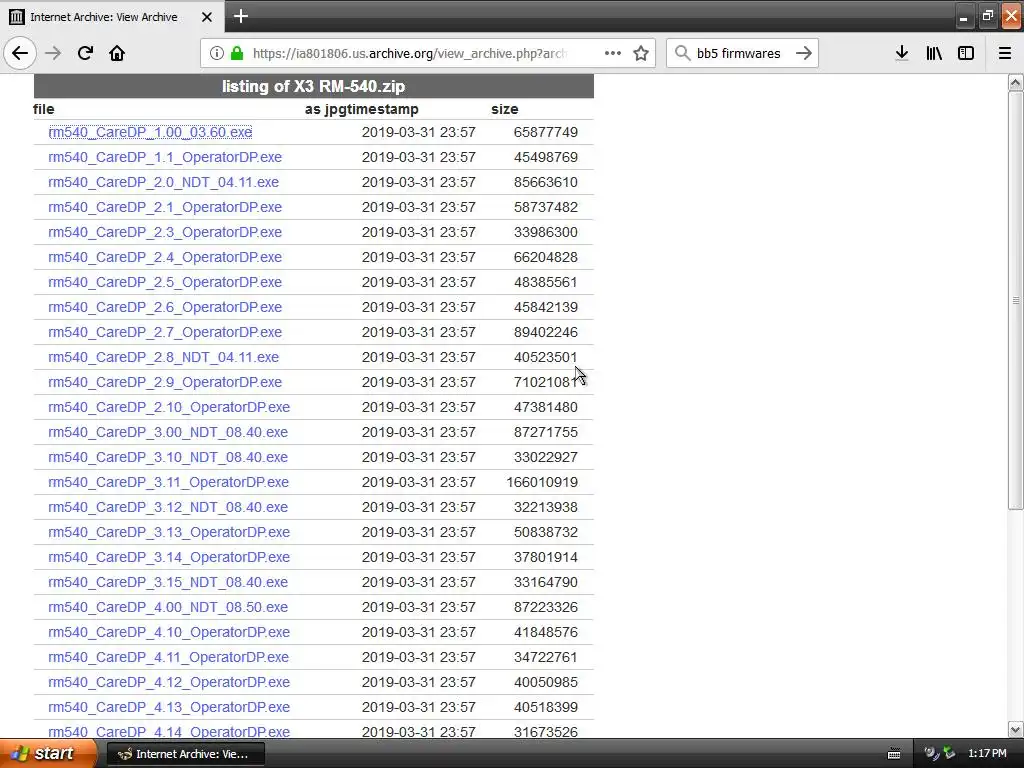Open rm540_CareDP_2.0_NDT_04.11.exe link
Screen dimensions: 1024x768
click(163, 182)
